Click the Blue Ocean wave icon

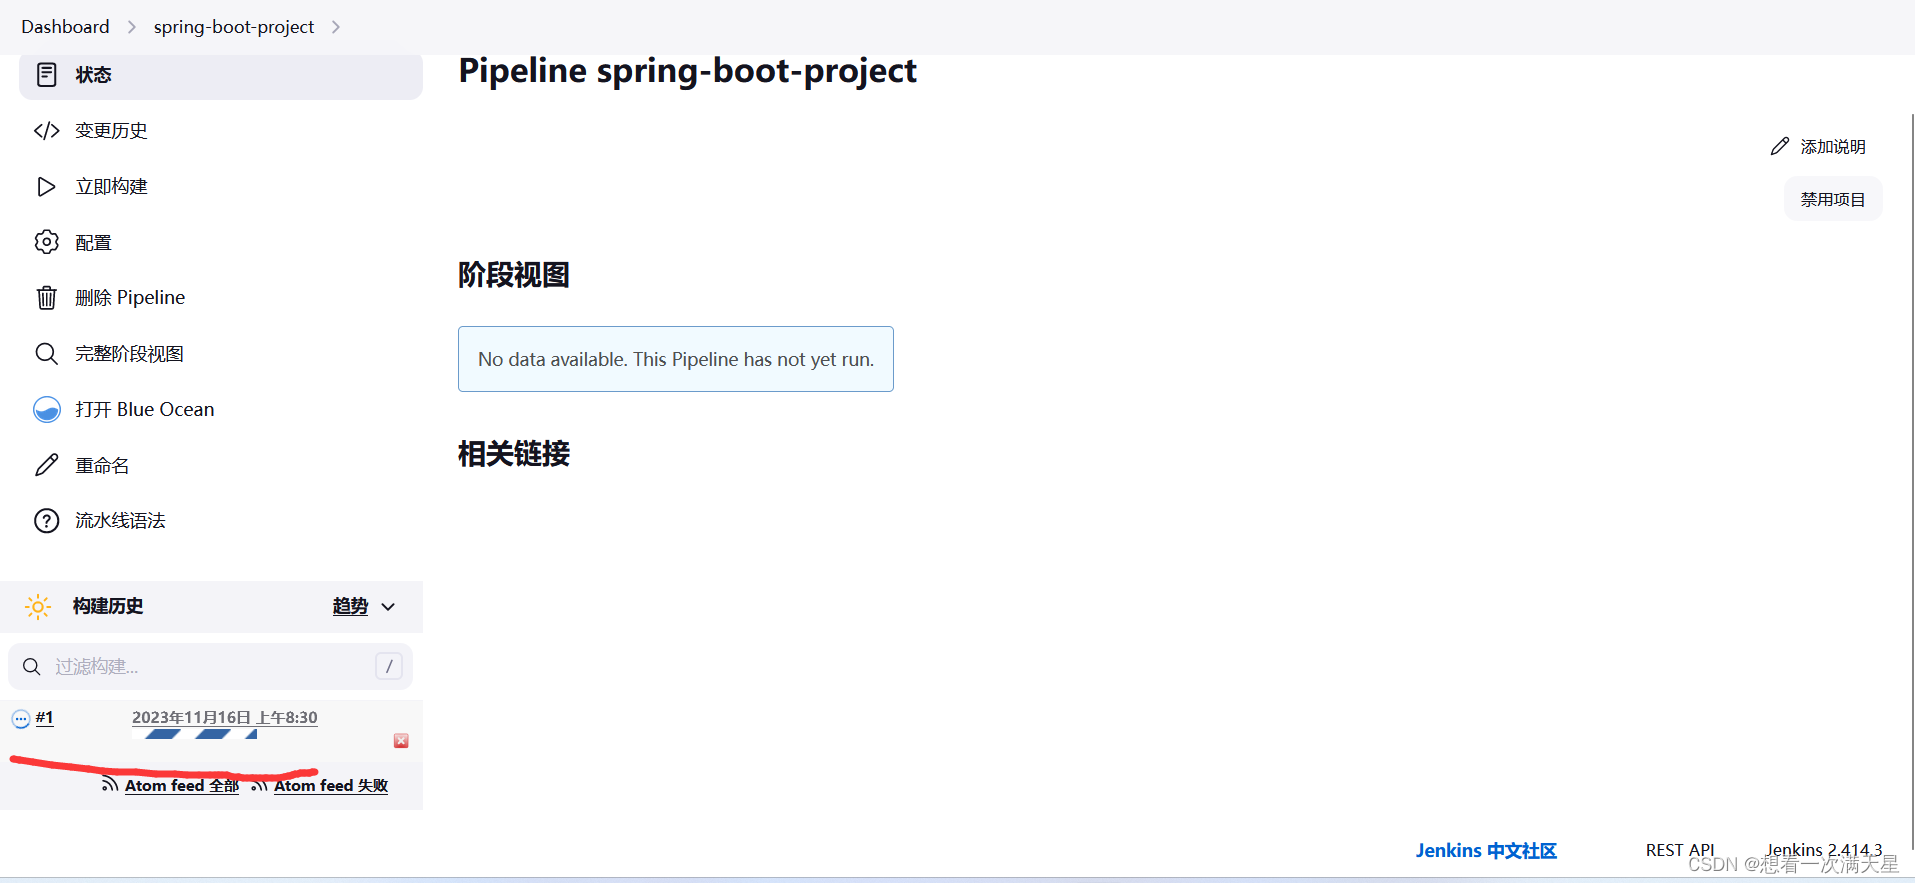(x=47, y=410)
